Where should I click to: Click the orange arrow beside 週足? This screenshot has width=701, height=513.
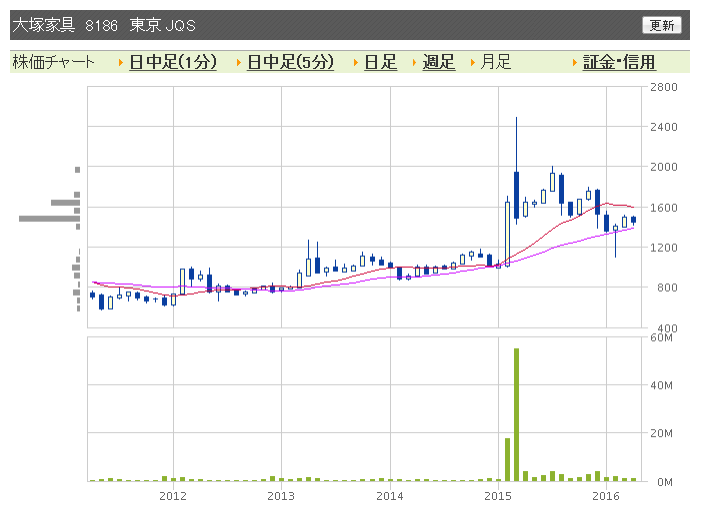414,63
